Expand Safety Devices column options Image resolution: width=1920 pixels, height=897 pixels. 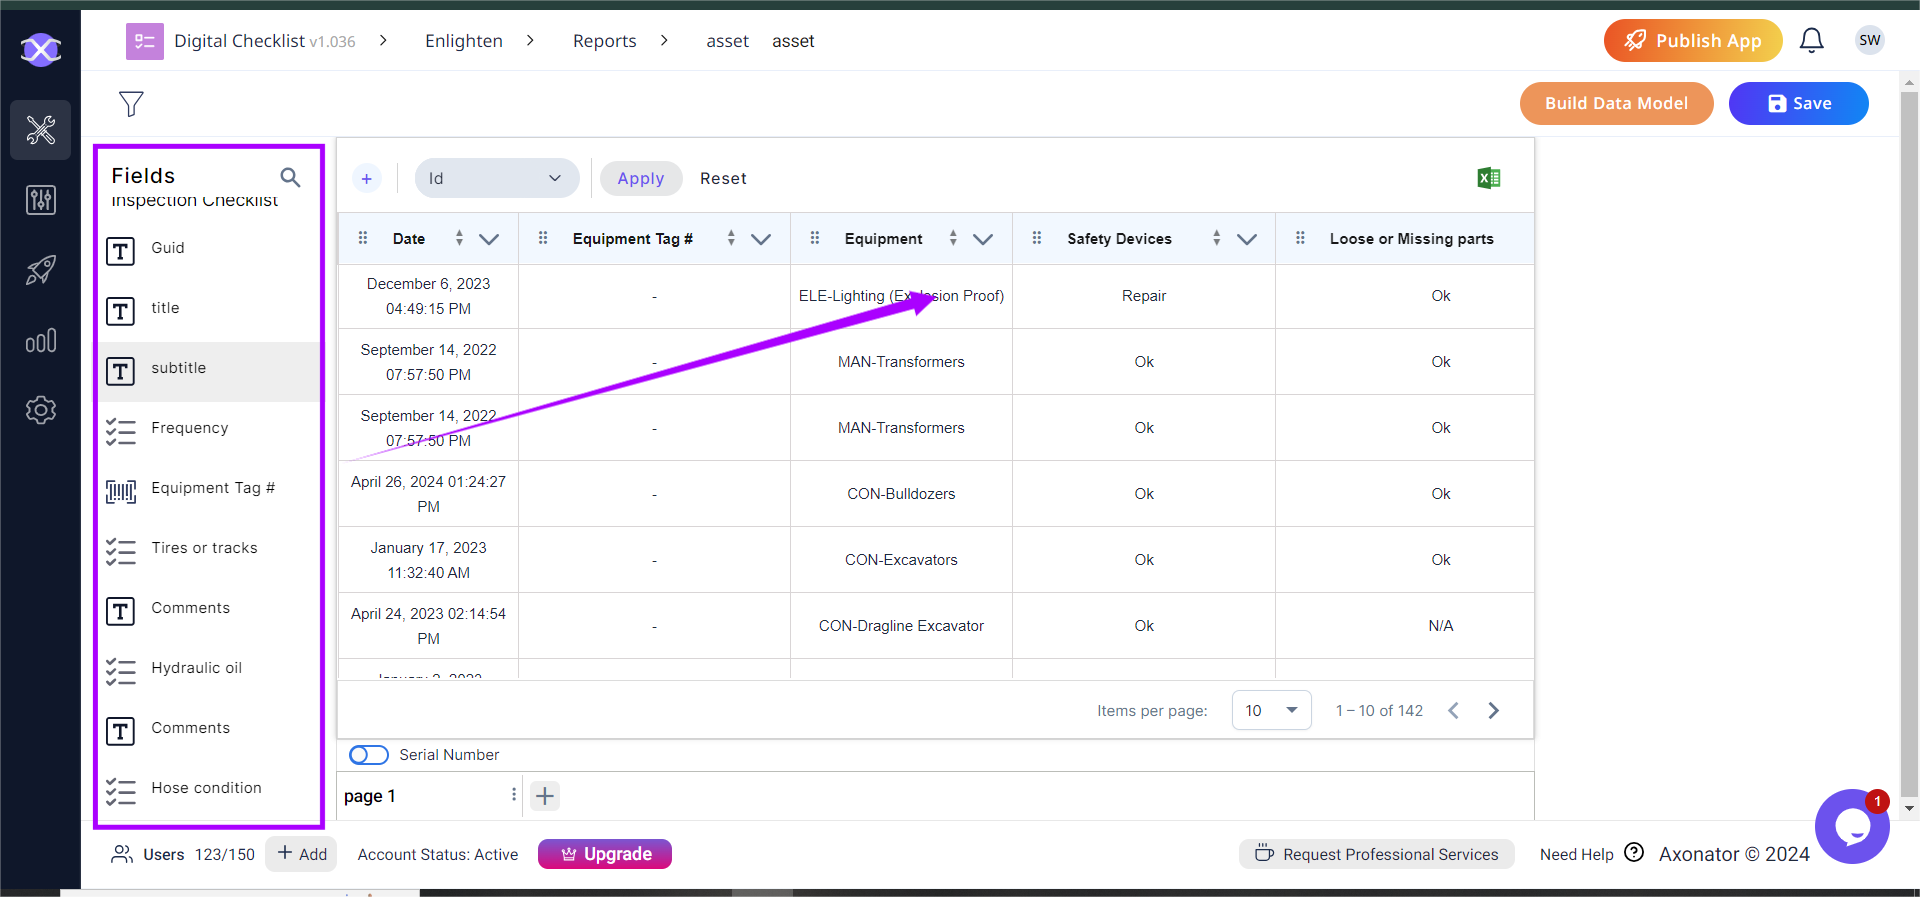(x=1247, y=239)
